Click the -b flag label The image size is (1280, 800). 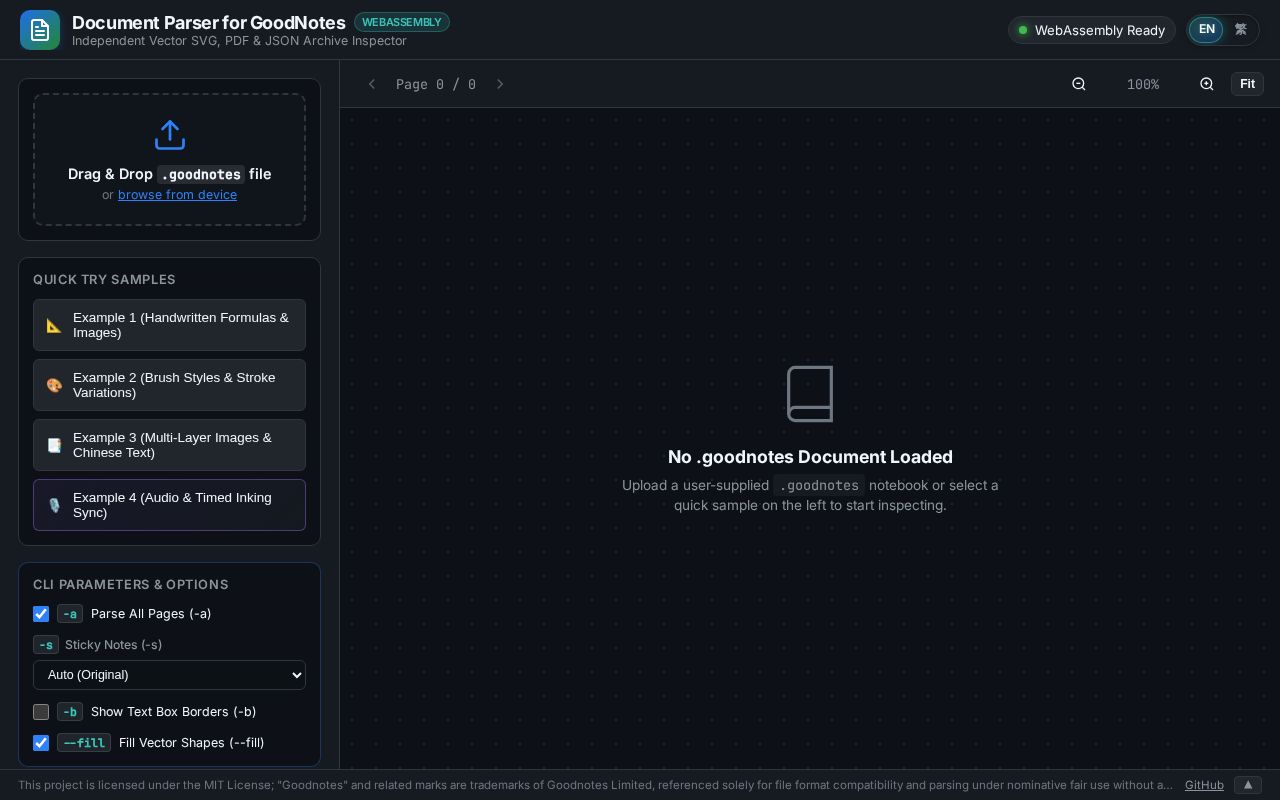[70, 712]
